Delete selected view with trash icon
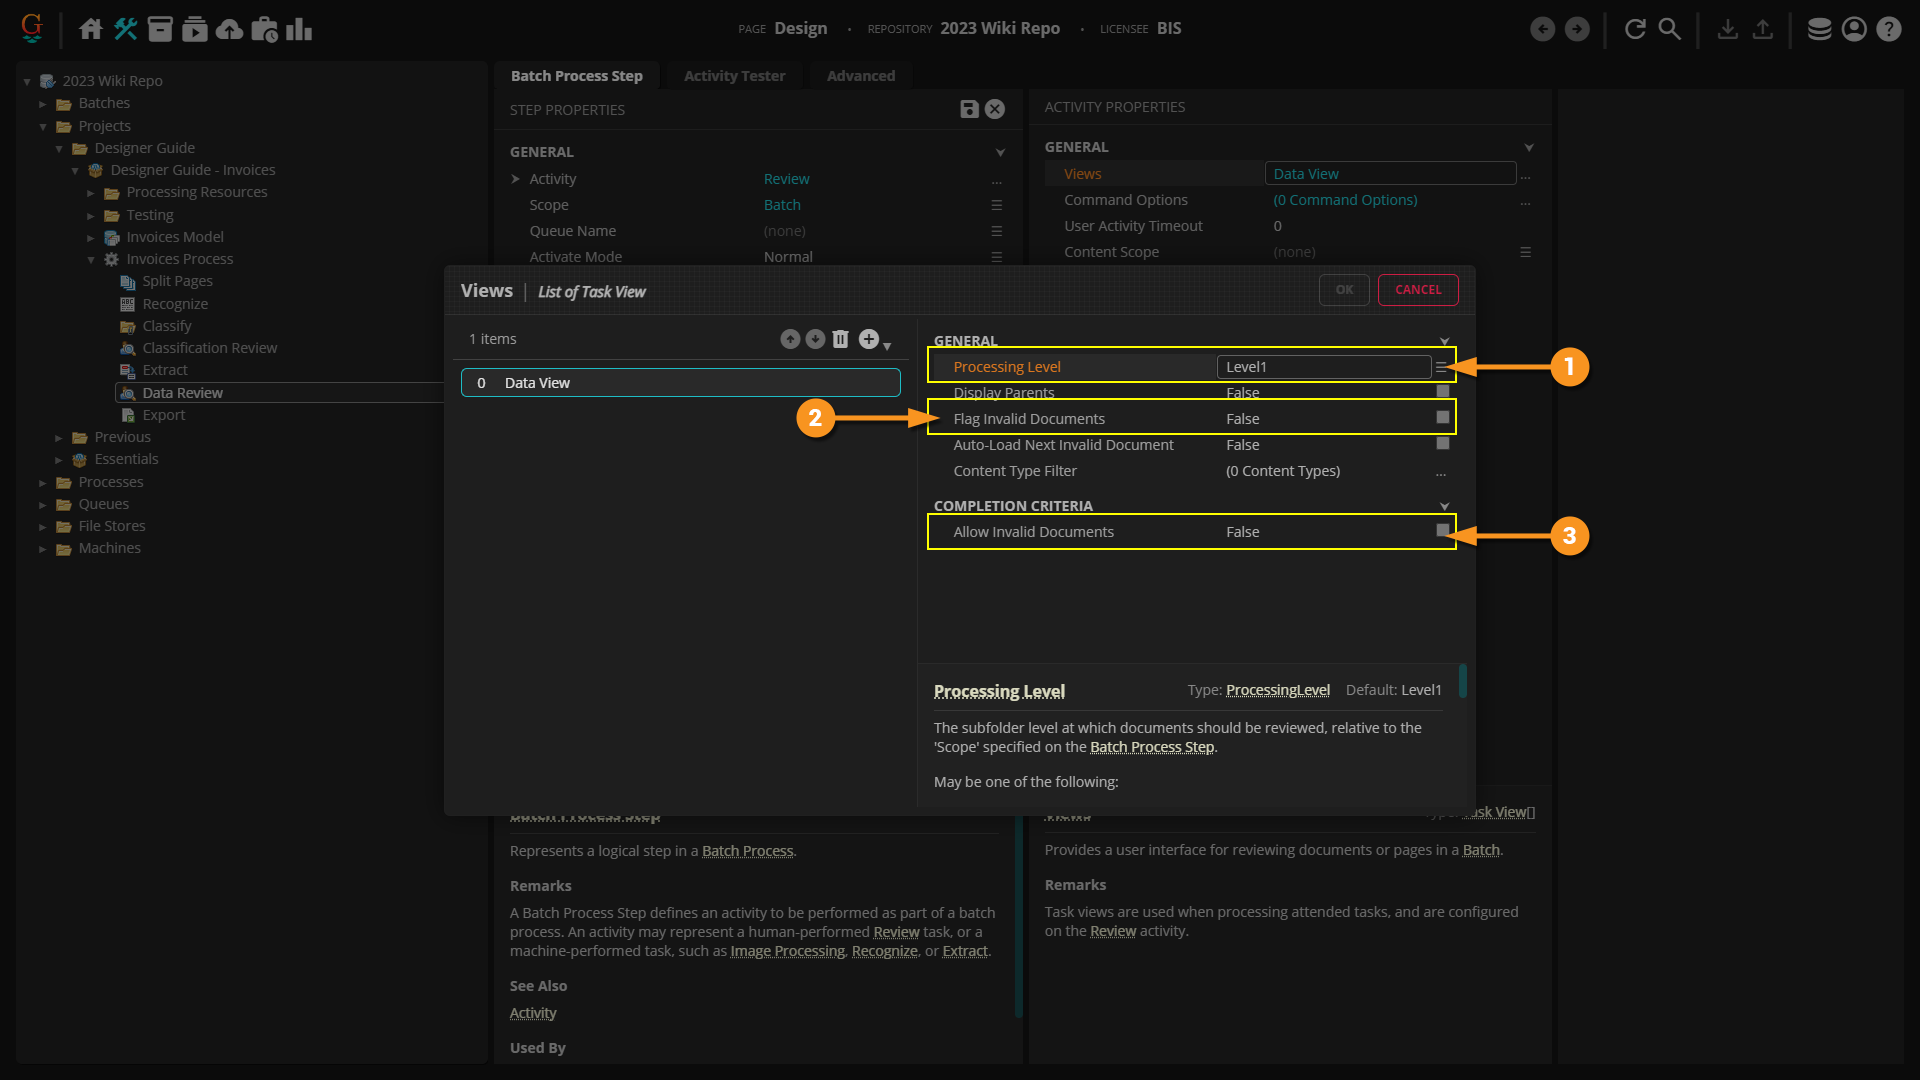The image size is (1920, 1080). 841,340
